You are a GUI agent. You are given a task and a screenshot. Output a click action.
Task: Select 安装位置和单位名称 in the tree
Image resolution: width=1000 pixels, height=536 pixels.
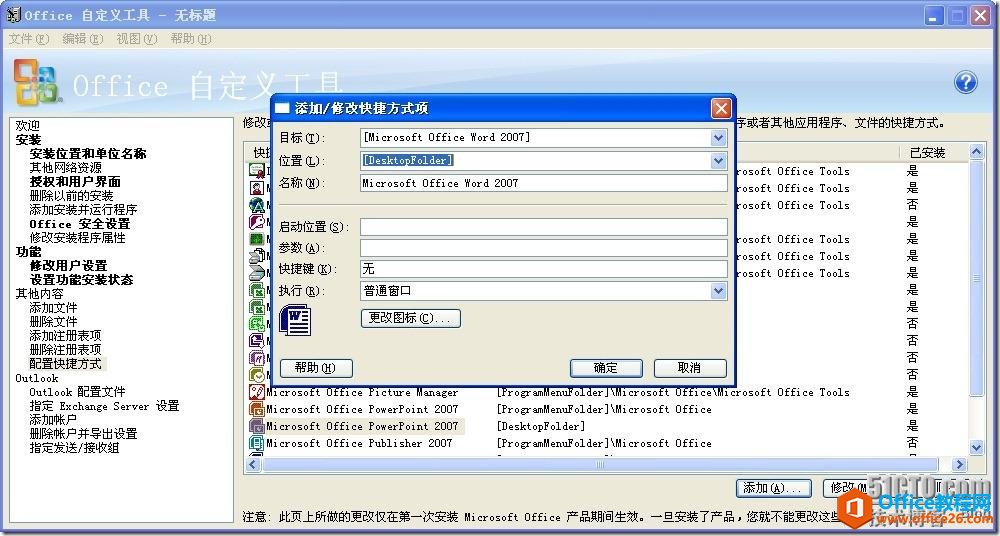coord(88,154)
